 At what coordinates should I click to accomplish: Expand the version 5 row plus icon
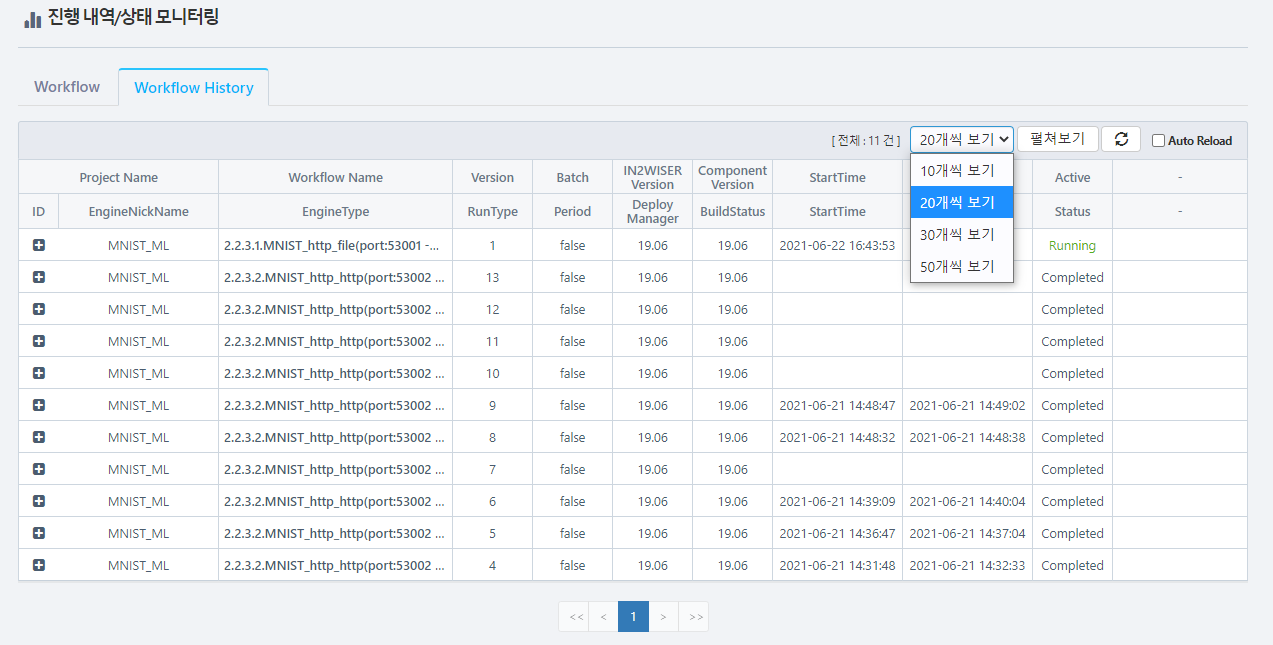(x=39, y=533)
